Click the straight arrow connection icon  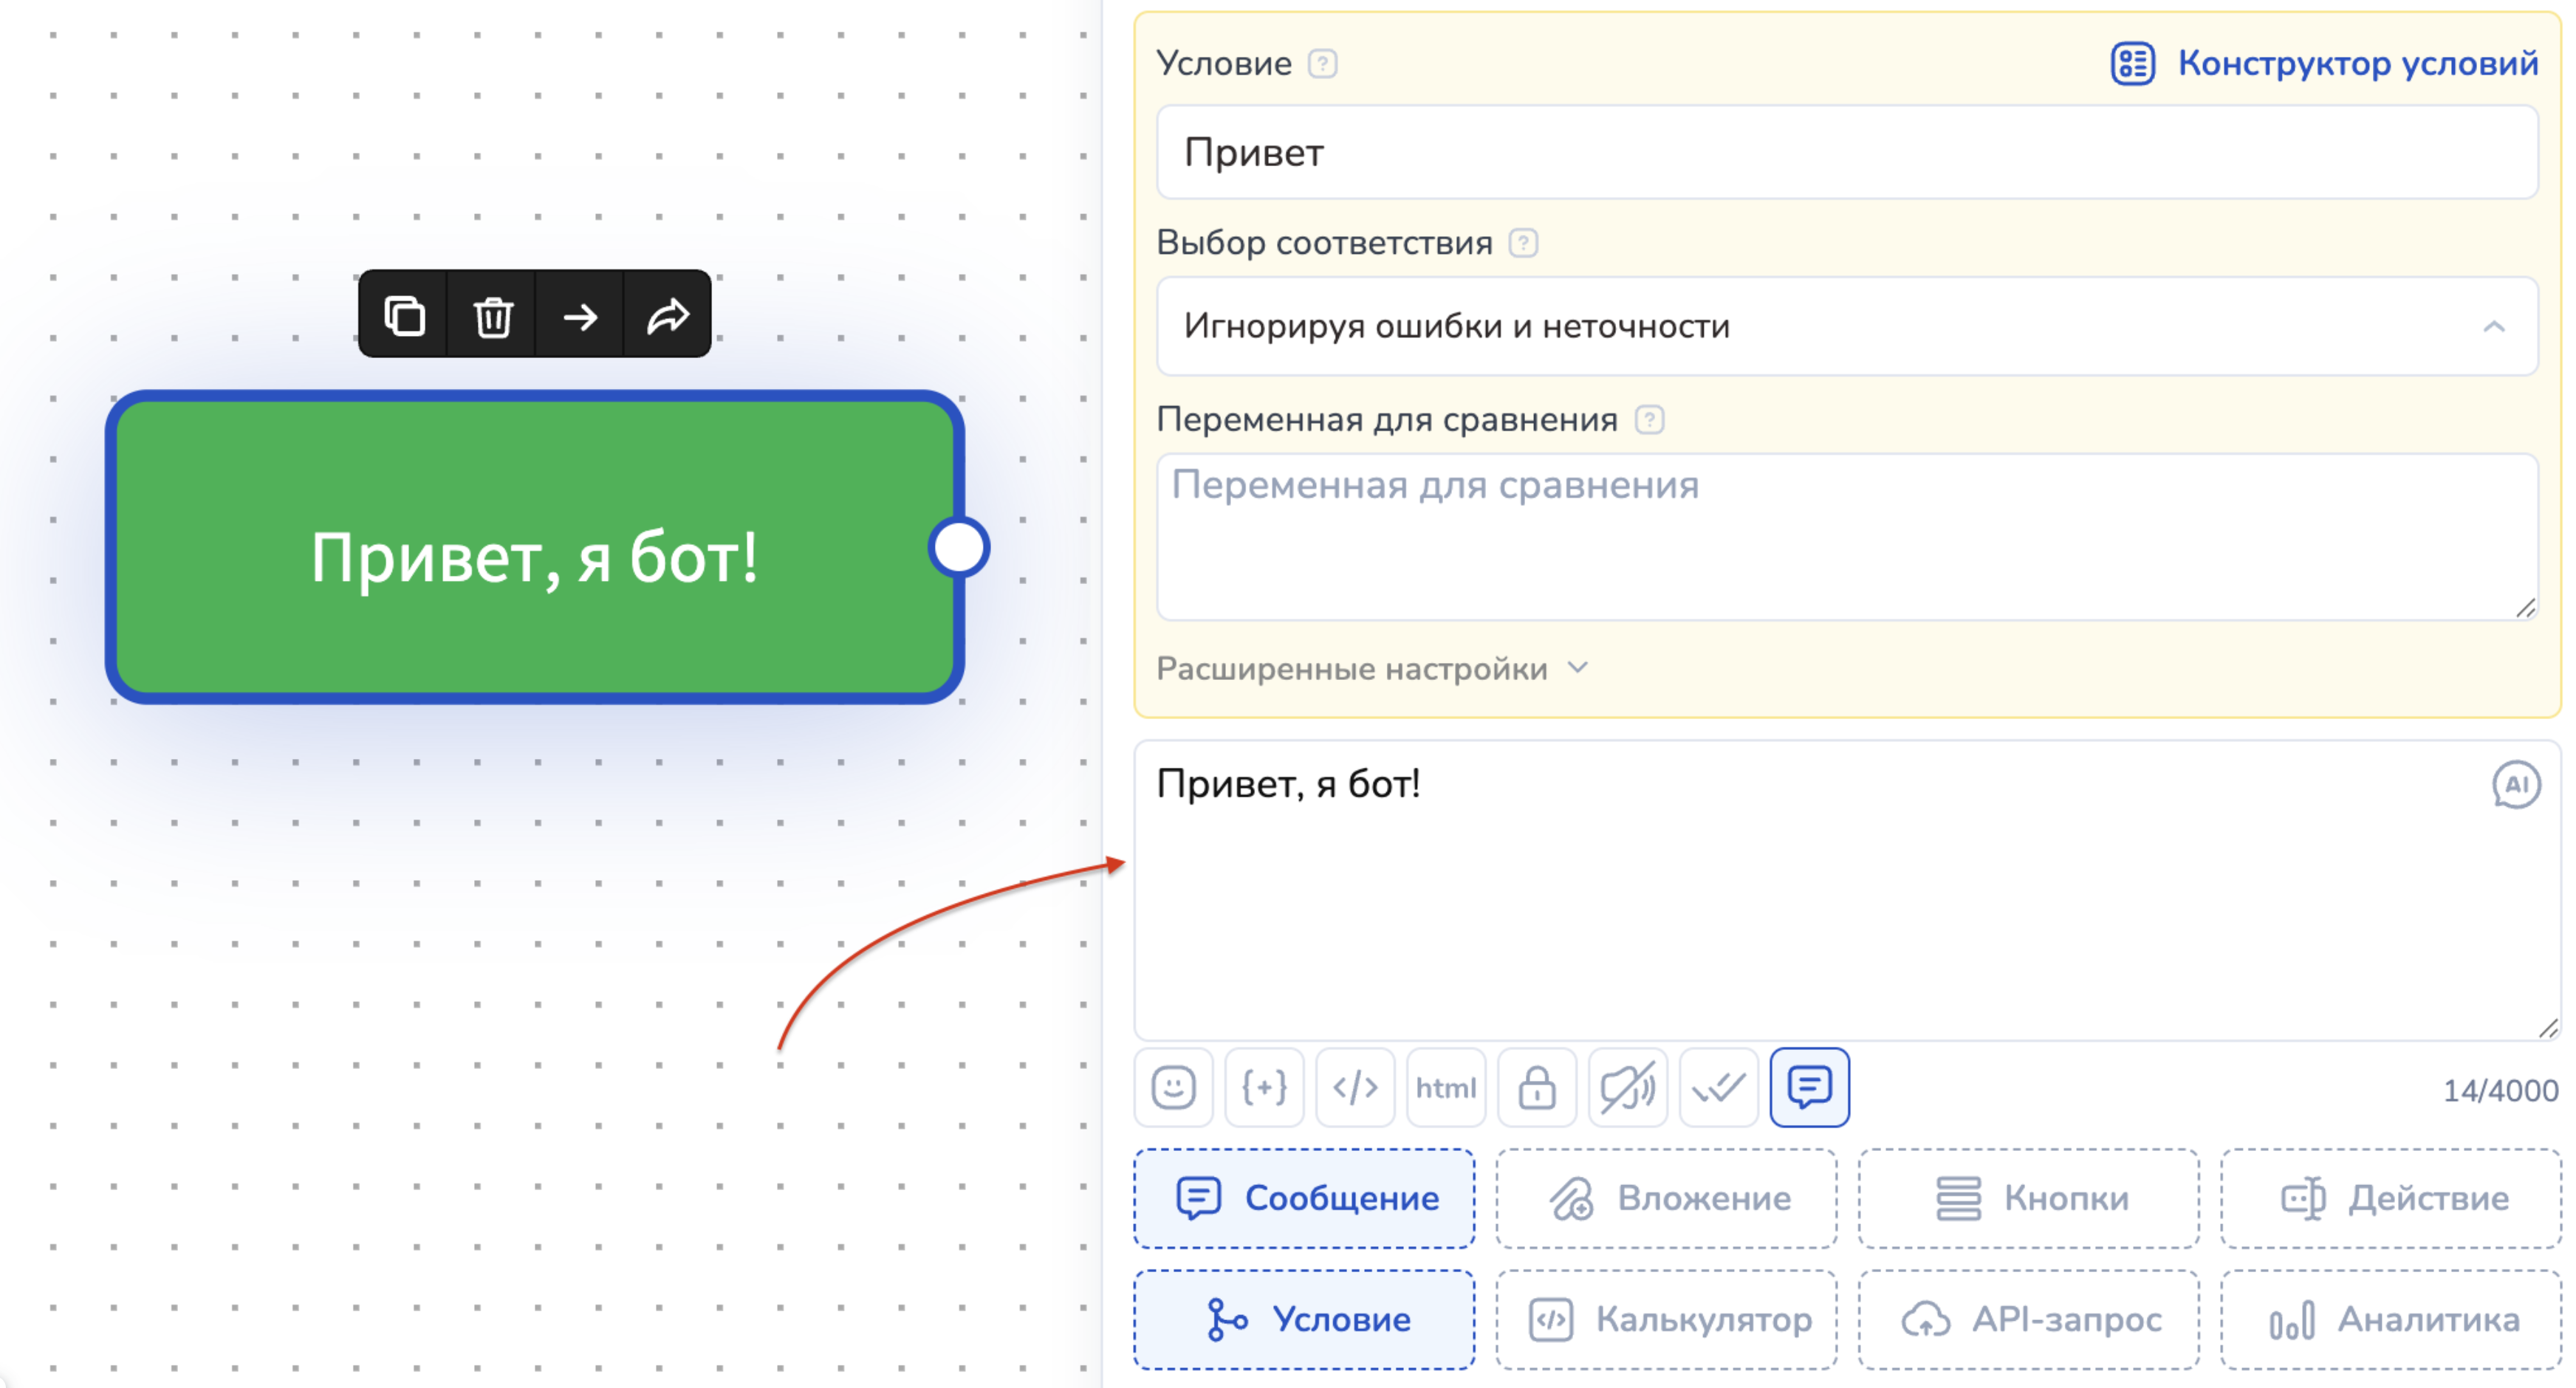580,315
